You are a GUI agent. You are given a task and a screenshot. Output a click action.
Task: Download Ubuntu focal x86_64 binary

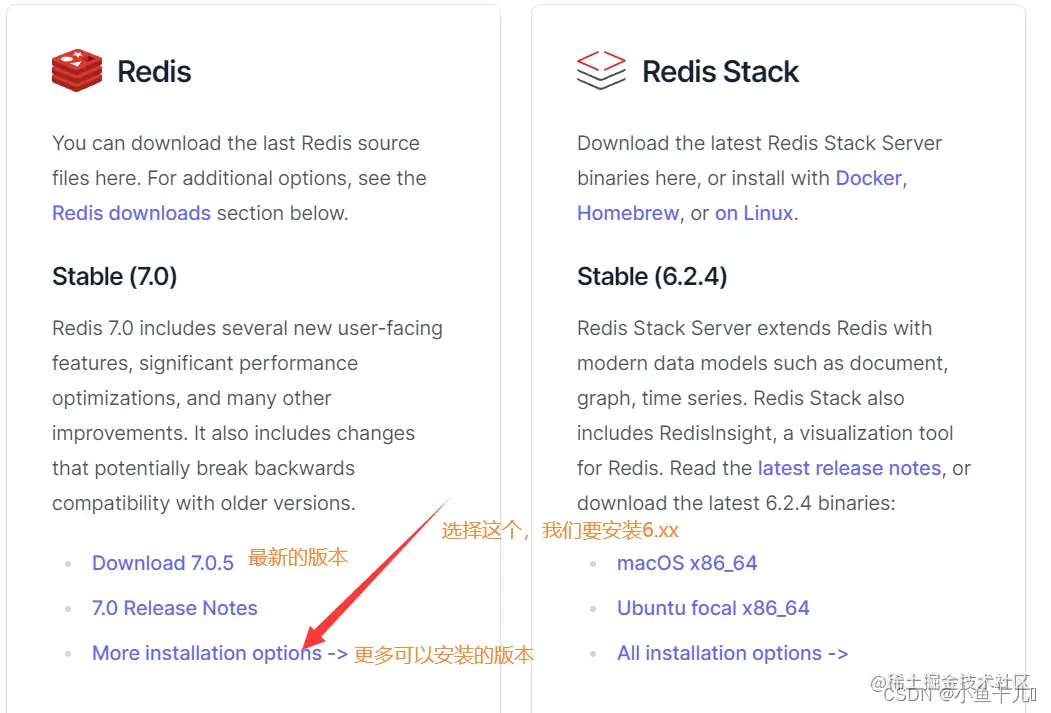point(713,608)
